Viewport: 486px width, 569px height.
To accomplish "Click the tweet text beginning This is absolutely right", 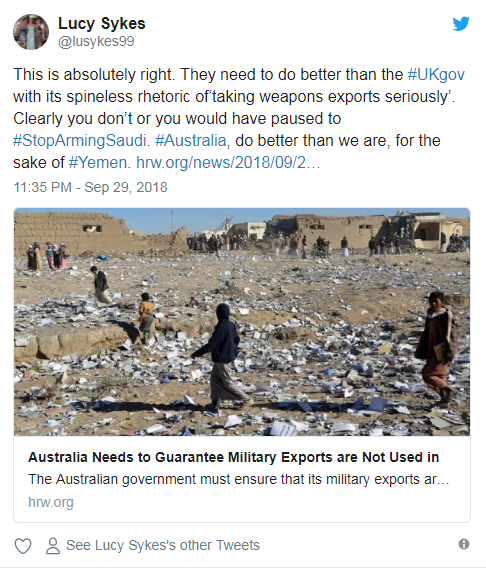I will 239,118.
